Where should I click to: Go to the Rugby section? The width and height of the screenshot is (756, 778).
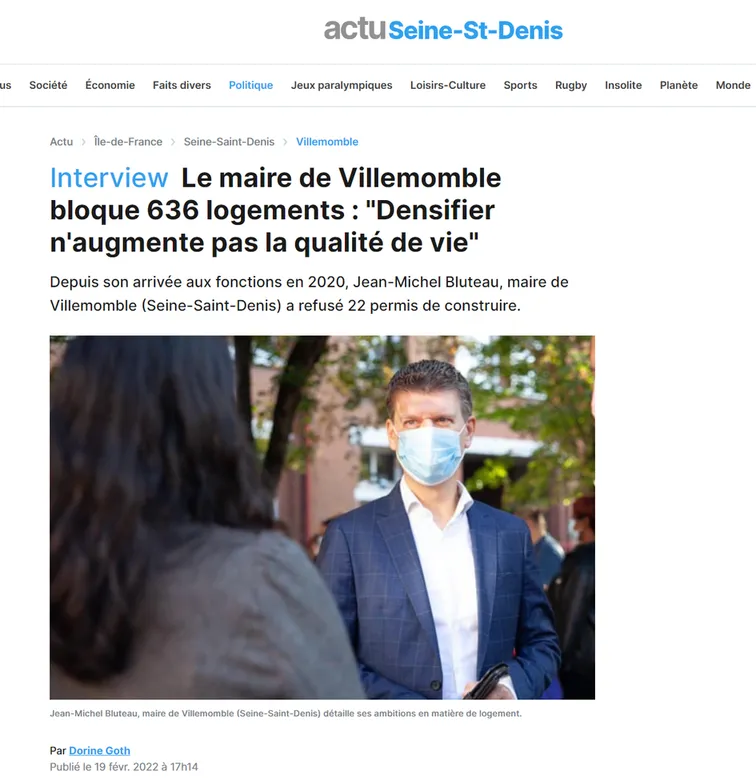pos(571,85)
